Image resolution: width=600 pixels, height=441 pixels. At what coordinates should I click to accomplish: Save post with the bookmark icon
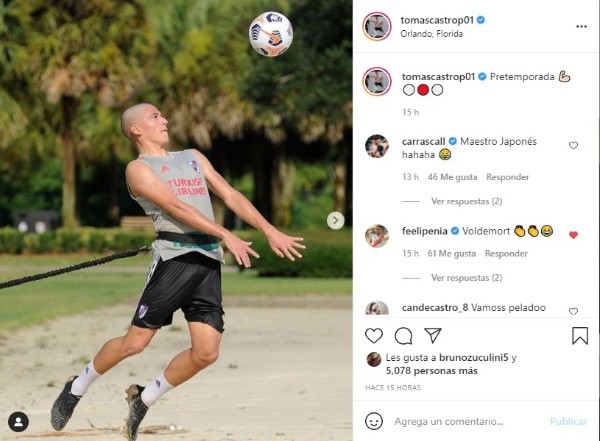580,336
